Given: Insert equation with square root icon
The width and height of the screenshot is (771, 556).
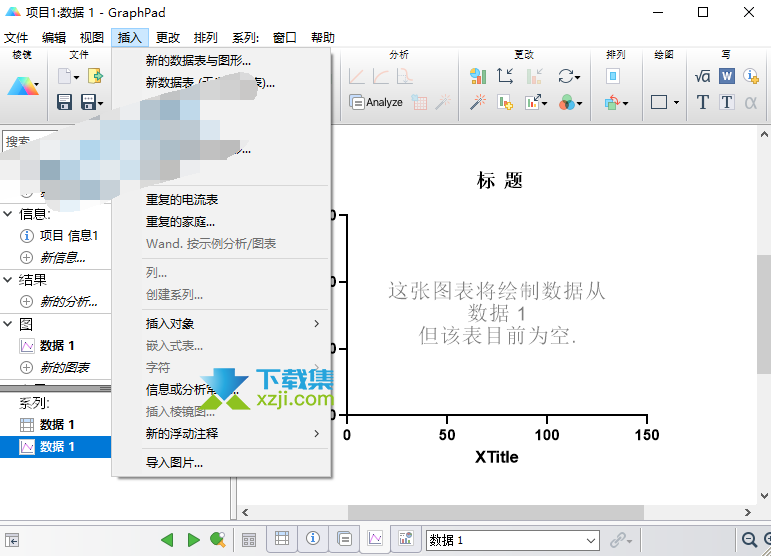Looking at the screenshot, I should pyautogui.click(x=703, y=76).
